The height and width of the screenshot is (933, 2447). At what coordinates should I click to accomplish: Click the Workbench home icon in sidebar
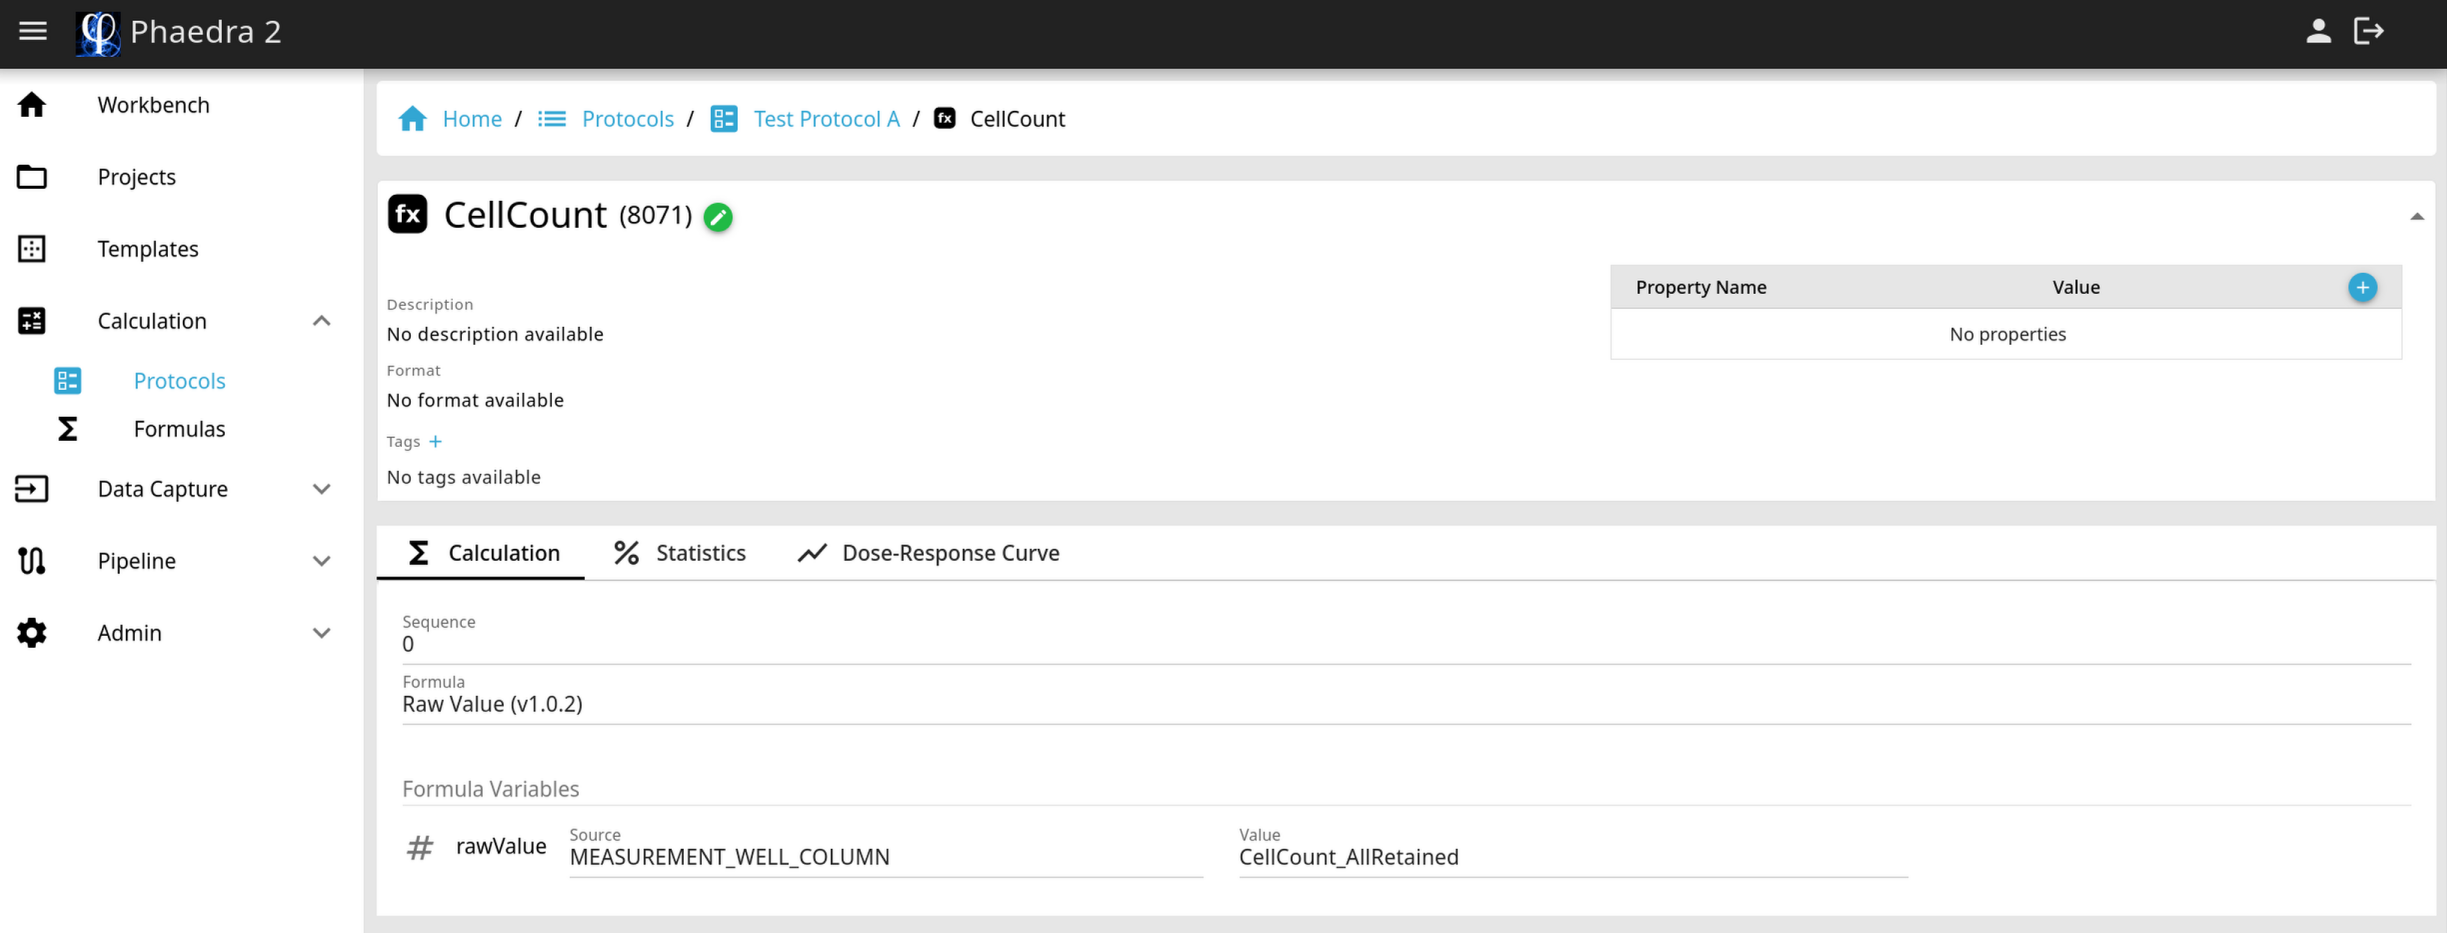coord(32,105)
